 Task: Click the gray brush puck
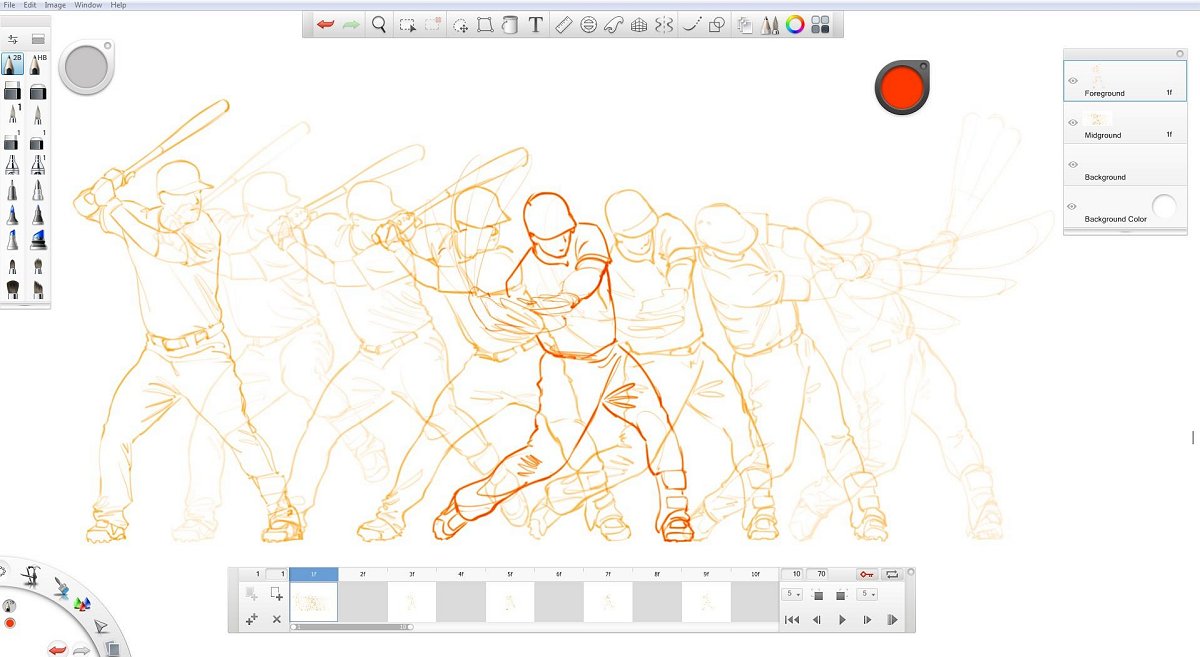pyautogui.click(x=85, y=68)
